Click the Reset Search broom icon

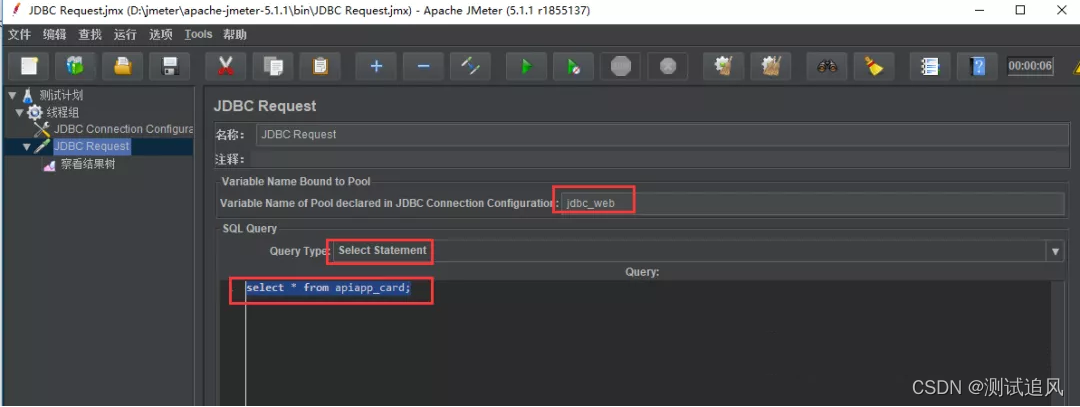tap(874, 66)
